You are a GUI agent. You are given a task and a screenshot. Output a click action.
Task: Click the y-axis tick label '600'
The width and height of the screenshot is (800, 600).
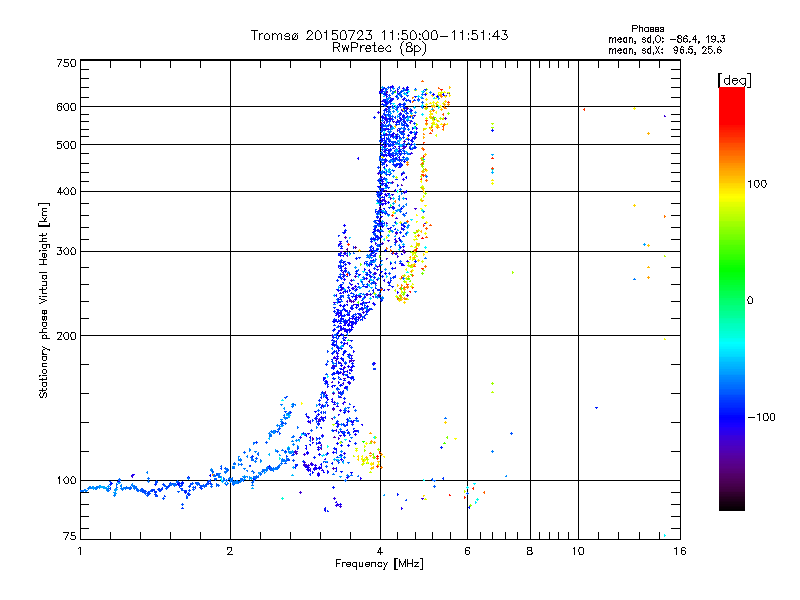(x=66, y=107)
